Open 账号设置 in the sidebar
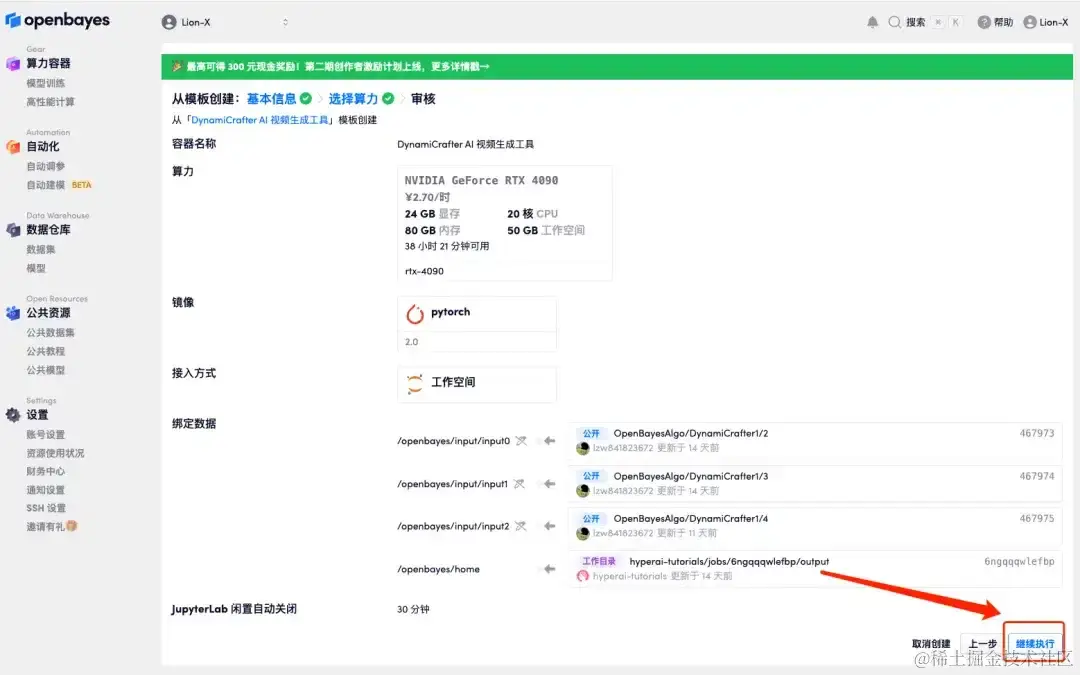This screenshot has width=1080, height=675. coord(45,435)
